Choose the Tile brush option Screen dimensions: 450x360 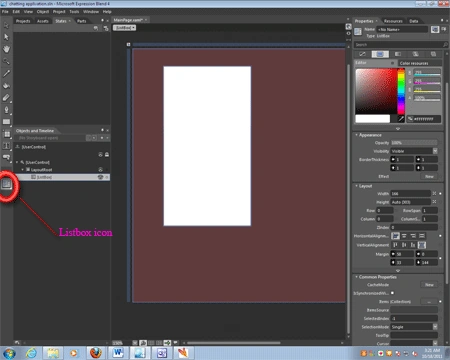415,54
